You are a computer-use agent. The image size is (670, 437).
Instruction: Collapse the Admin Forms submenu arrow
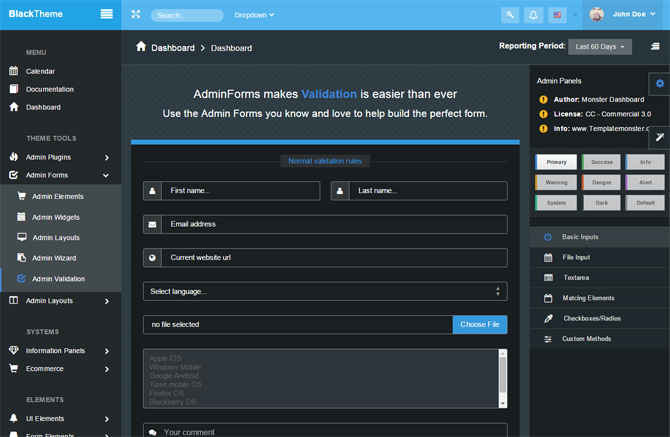coord(106,175)
